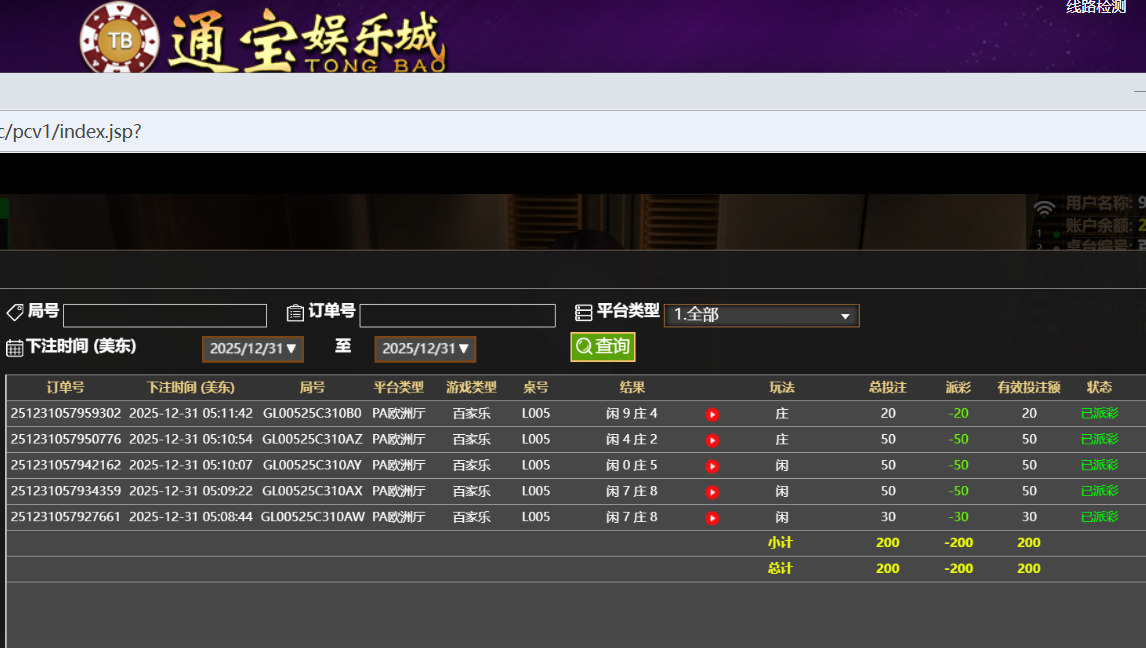Image resolution: width=1146 pixels, height=648 pixels.
Task: Click the tag icon beside 局号
Action: pyautogui.click(x=15, y=313)
